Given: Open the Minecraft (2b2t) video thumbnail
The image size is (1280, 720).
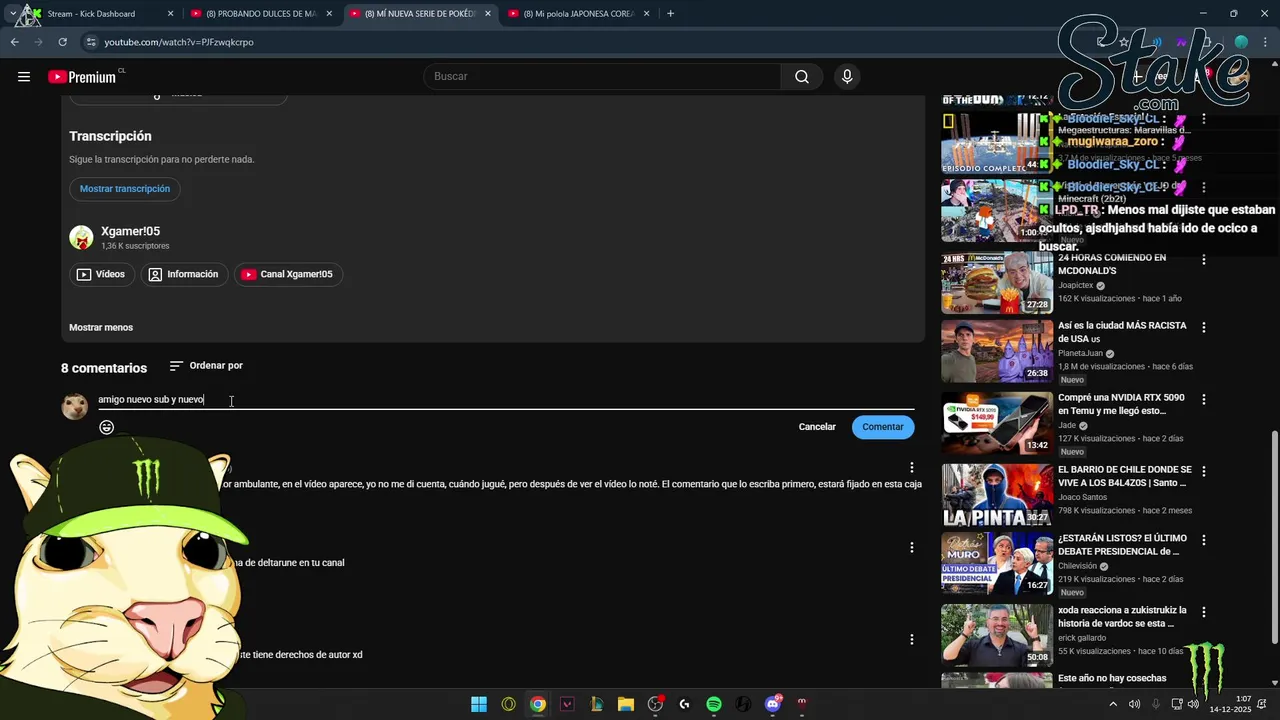Looking at the screenshot, I should 996,210.
